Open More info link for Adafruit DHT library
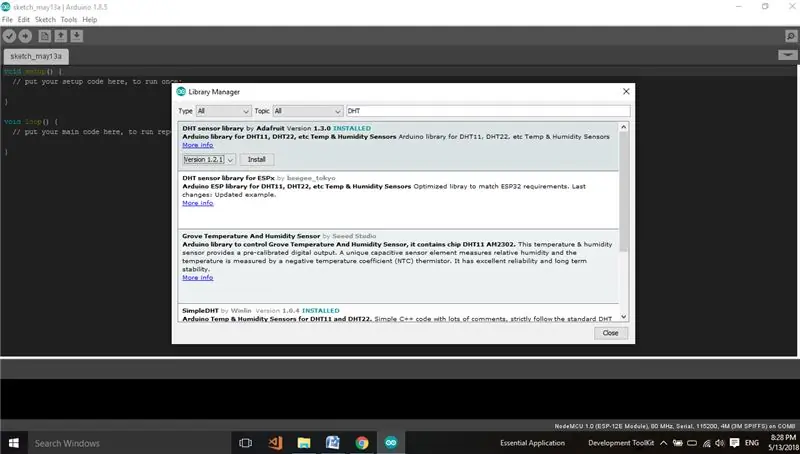 [x=197, y=145]
